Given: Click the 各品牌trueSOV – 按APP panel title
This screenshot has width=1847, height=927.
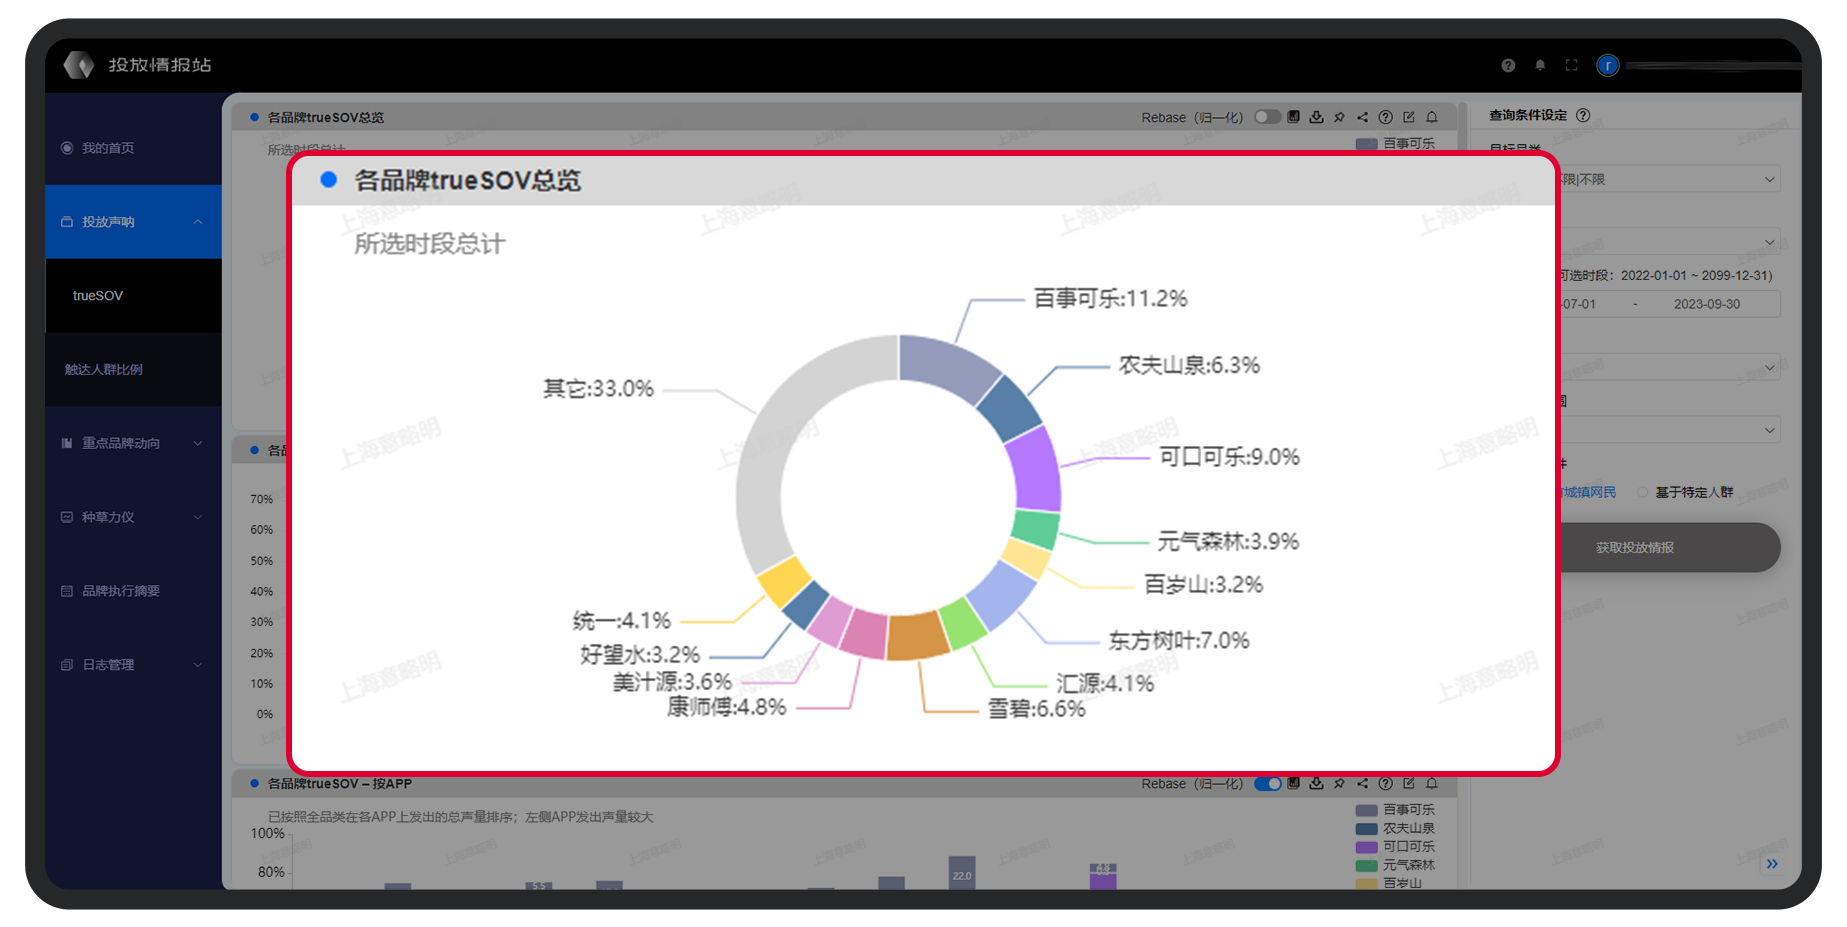Looking at the screenshot, I should [340, 783].
